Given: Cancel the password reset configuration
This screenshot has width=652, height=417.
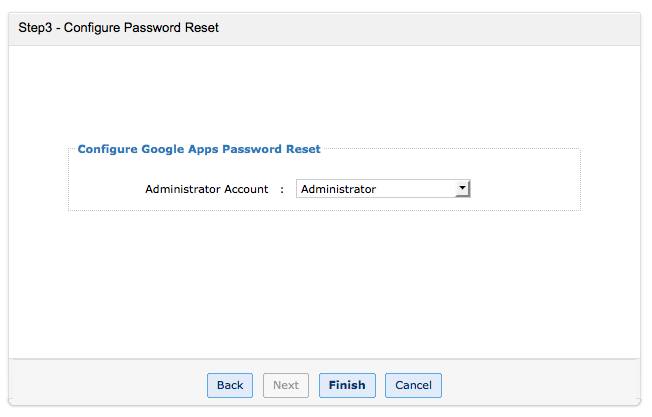Looking at the screenshot, I should tap(413, 385).
